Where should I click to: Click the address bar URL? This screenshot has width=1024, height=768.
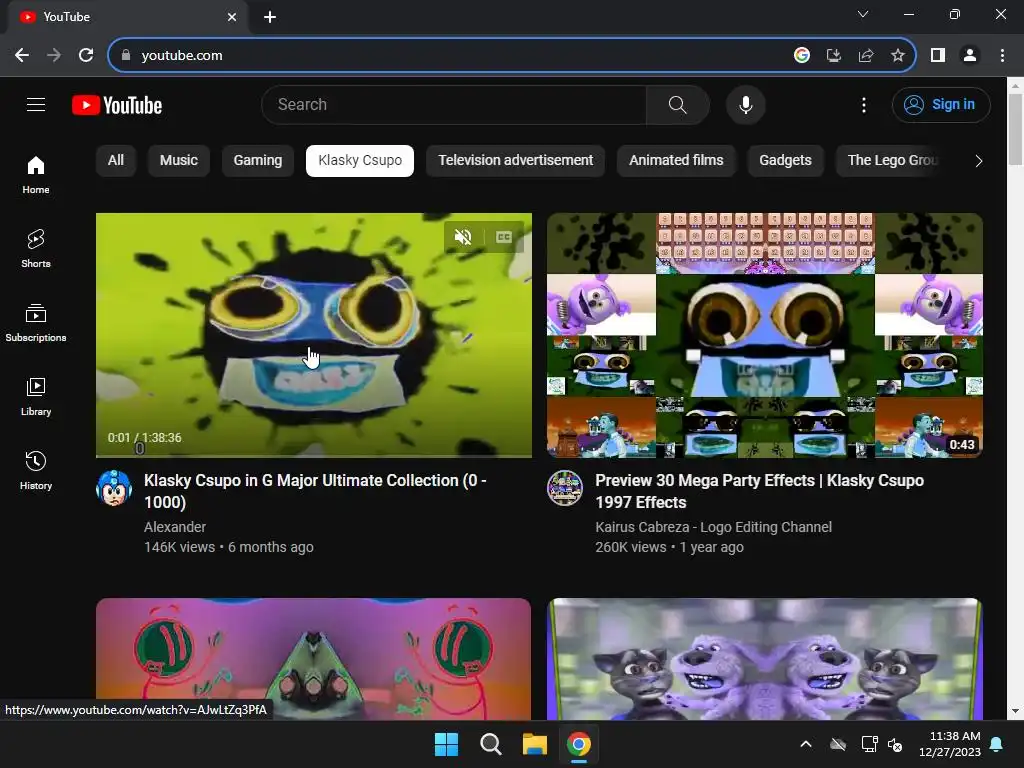(x=182, y=56)
